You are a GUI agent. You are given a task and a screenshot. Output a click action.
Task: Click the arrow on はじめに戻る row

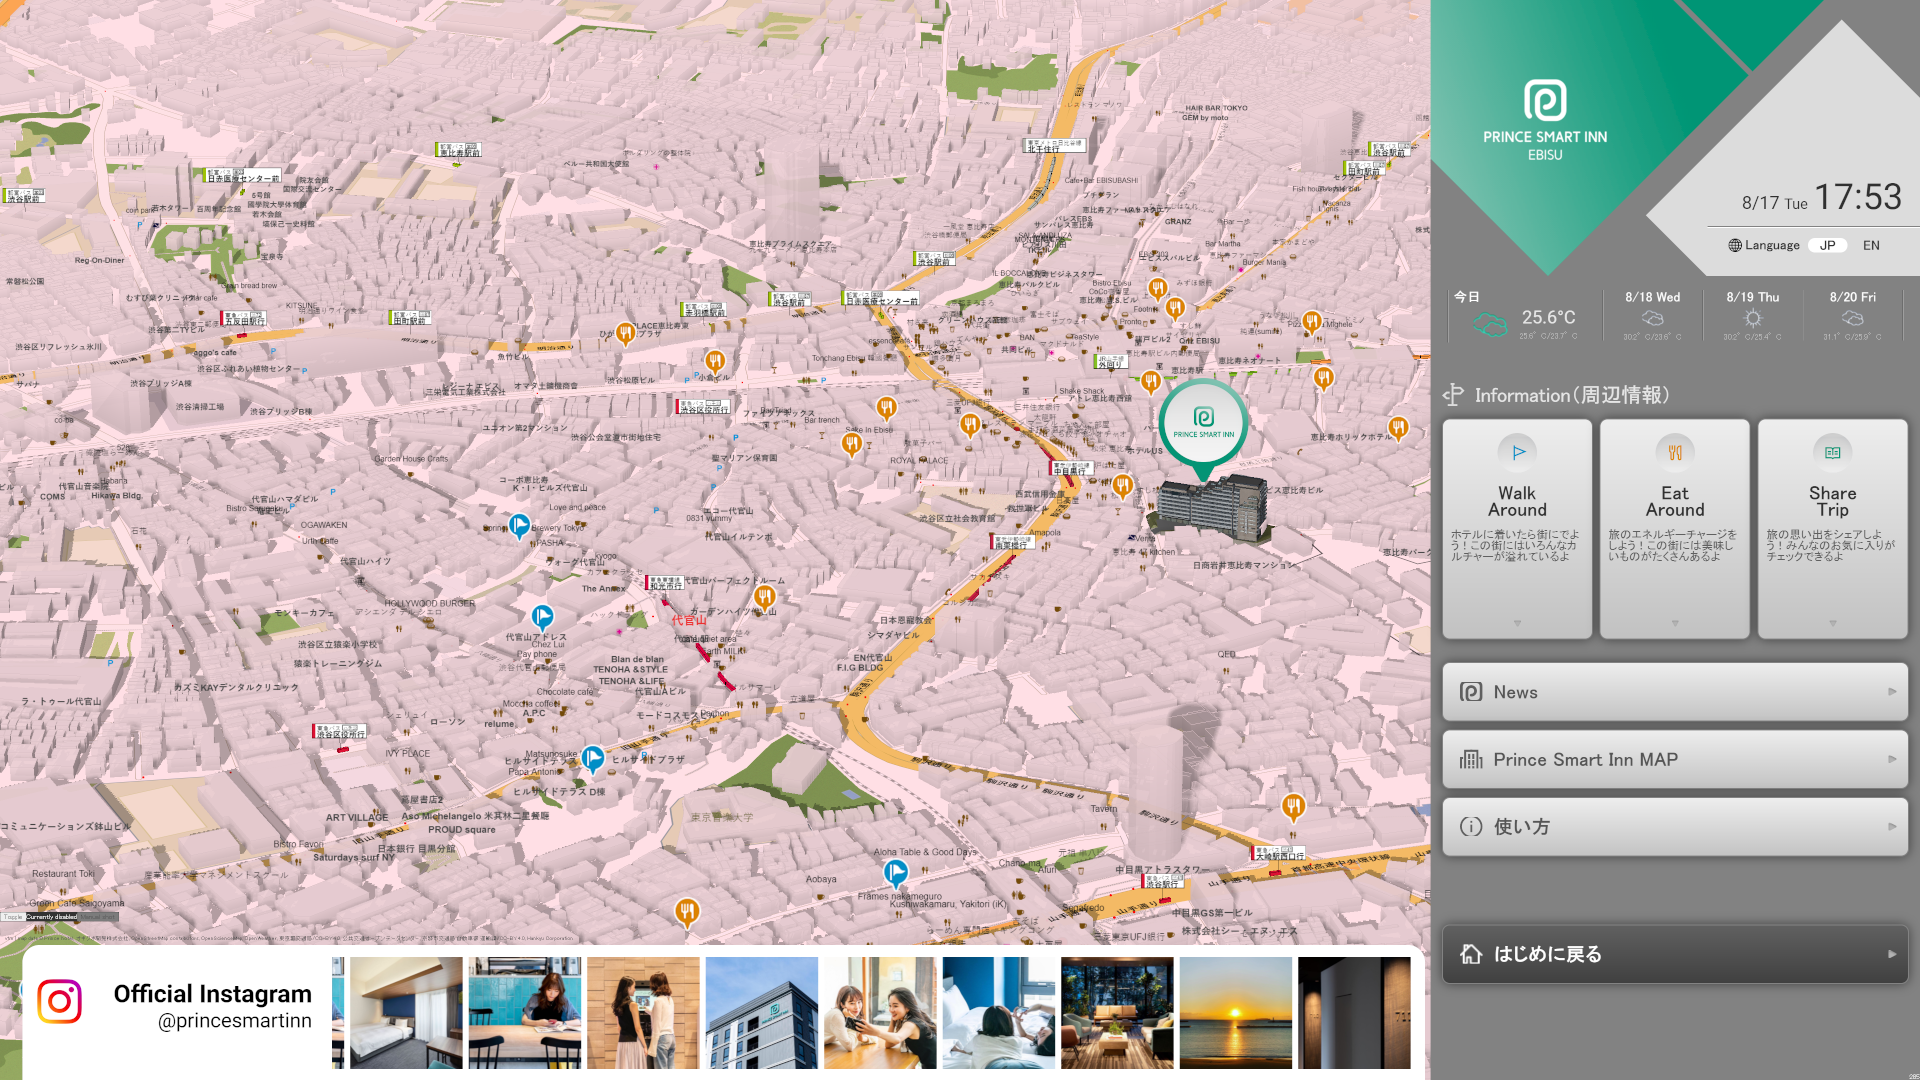[1891, 954]
